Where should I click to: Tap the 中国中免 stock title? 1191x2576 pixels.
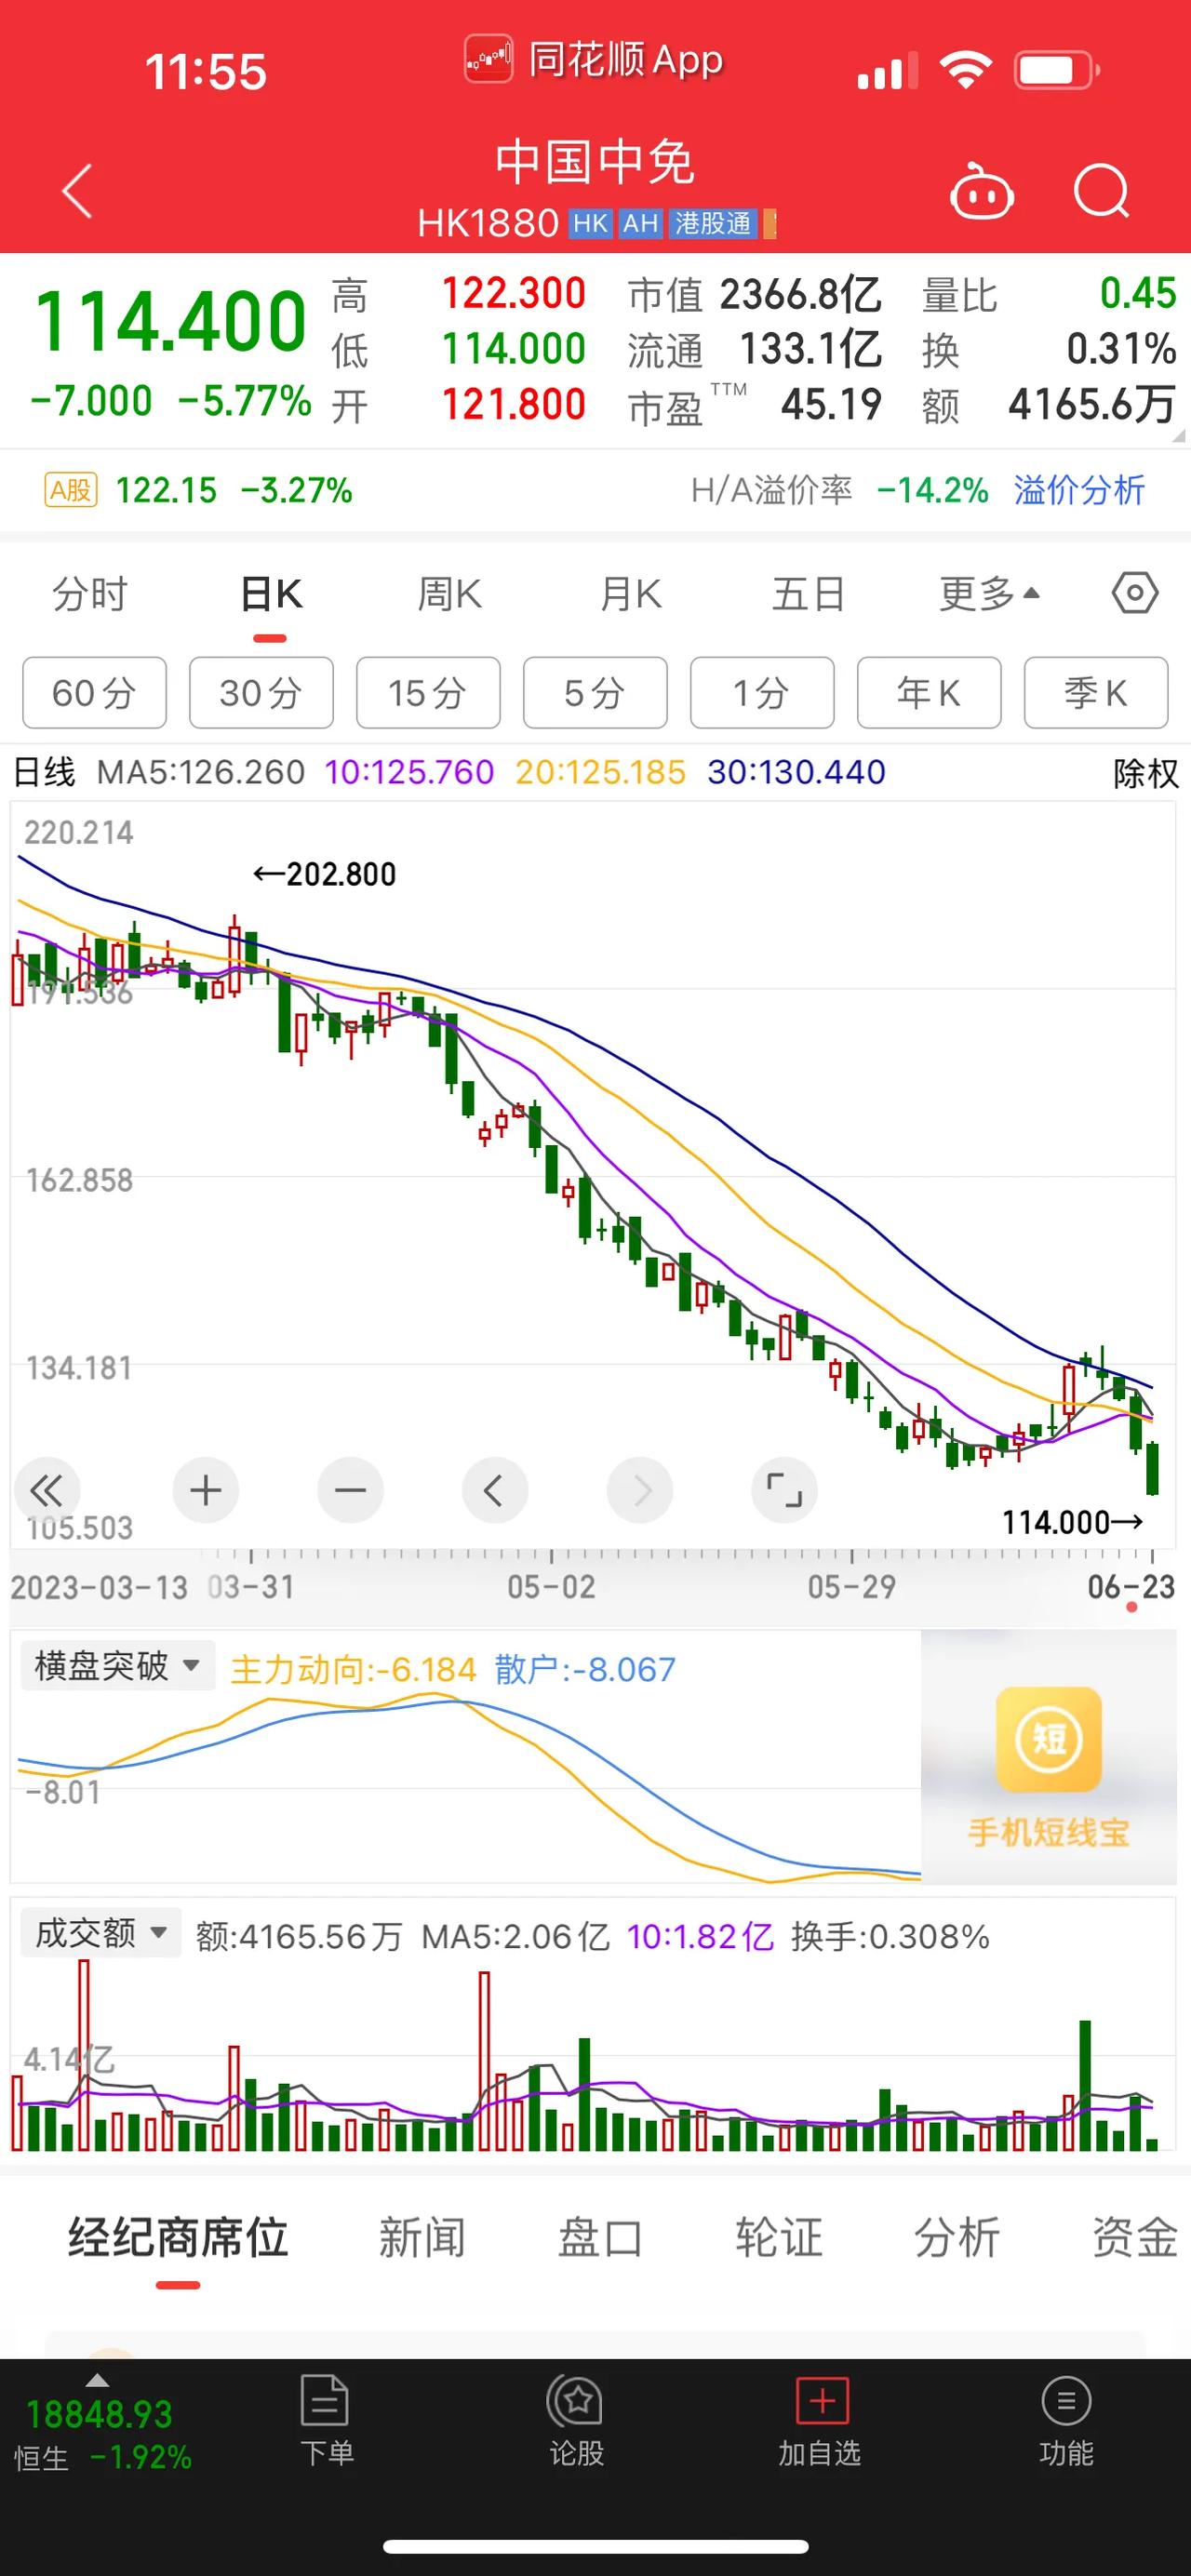(x=595, y=163)
